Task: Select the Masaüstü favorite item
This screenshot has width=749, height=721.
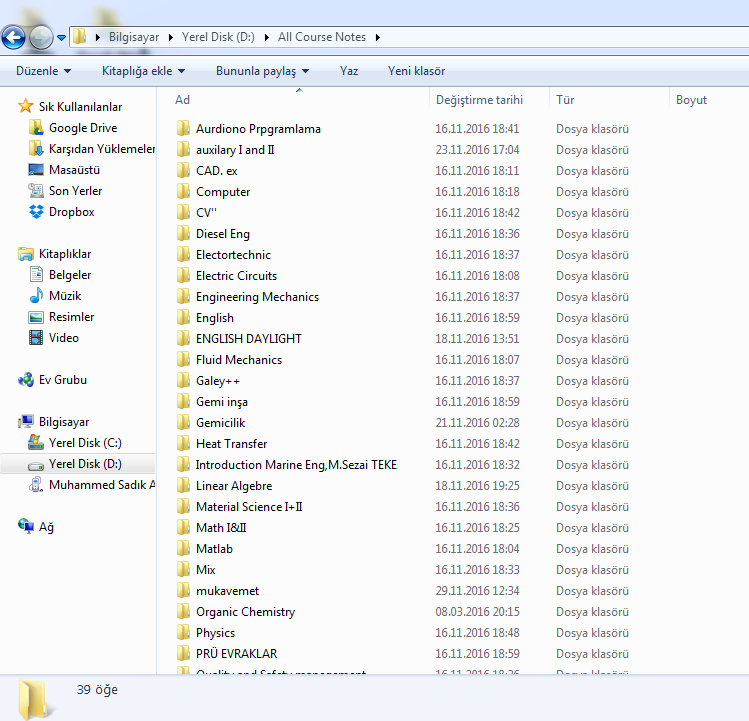Action: (x=74, y=170)
